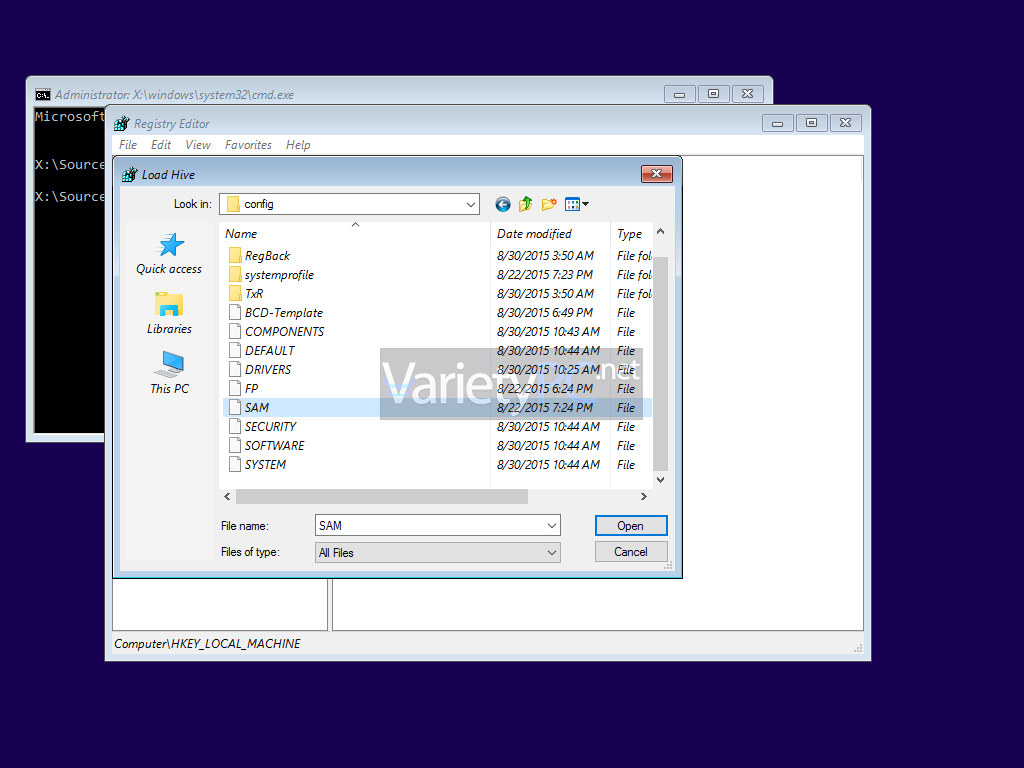Select the BCD-Template file name
The width and height of the screenshot is (1024, 768).
pyautogui.click(x=283, y=313)
